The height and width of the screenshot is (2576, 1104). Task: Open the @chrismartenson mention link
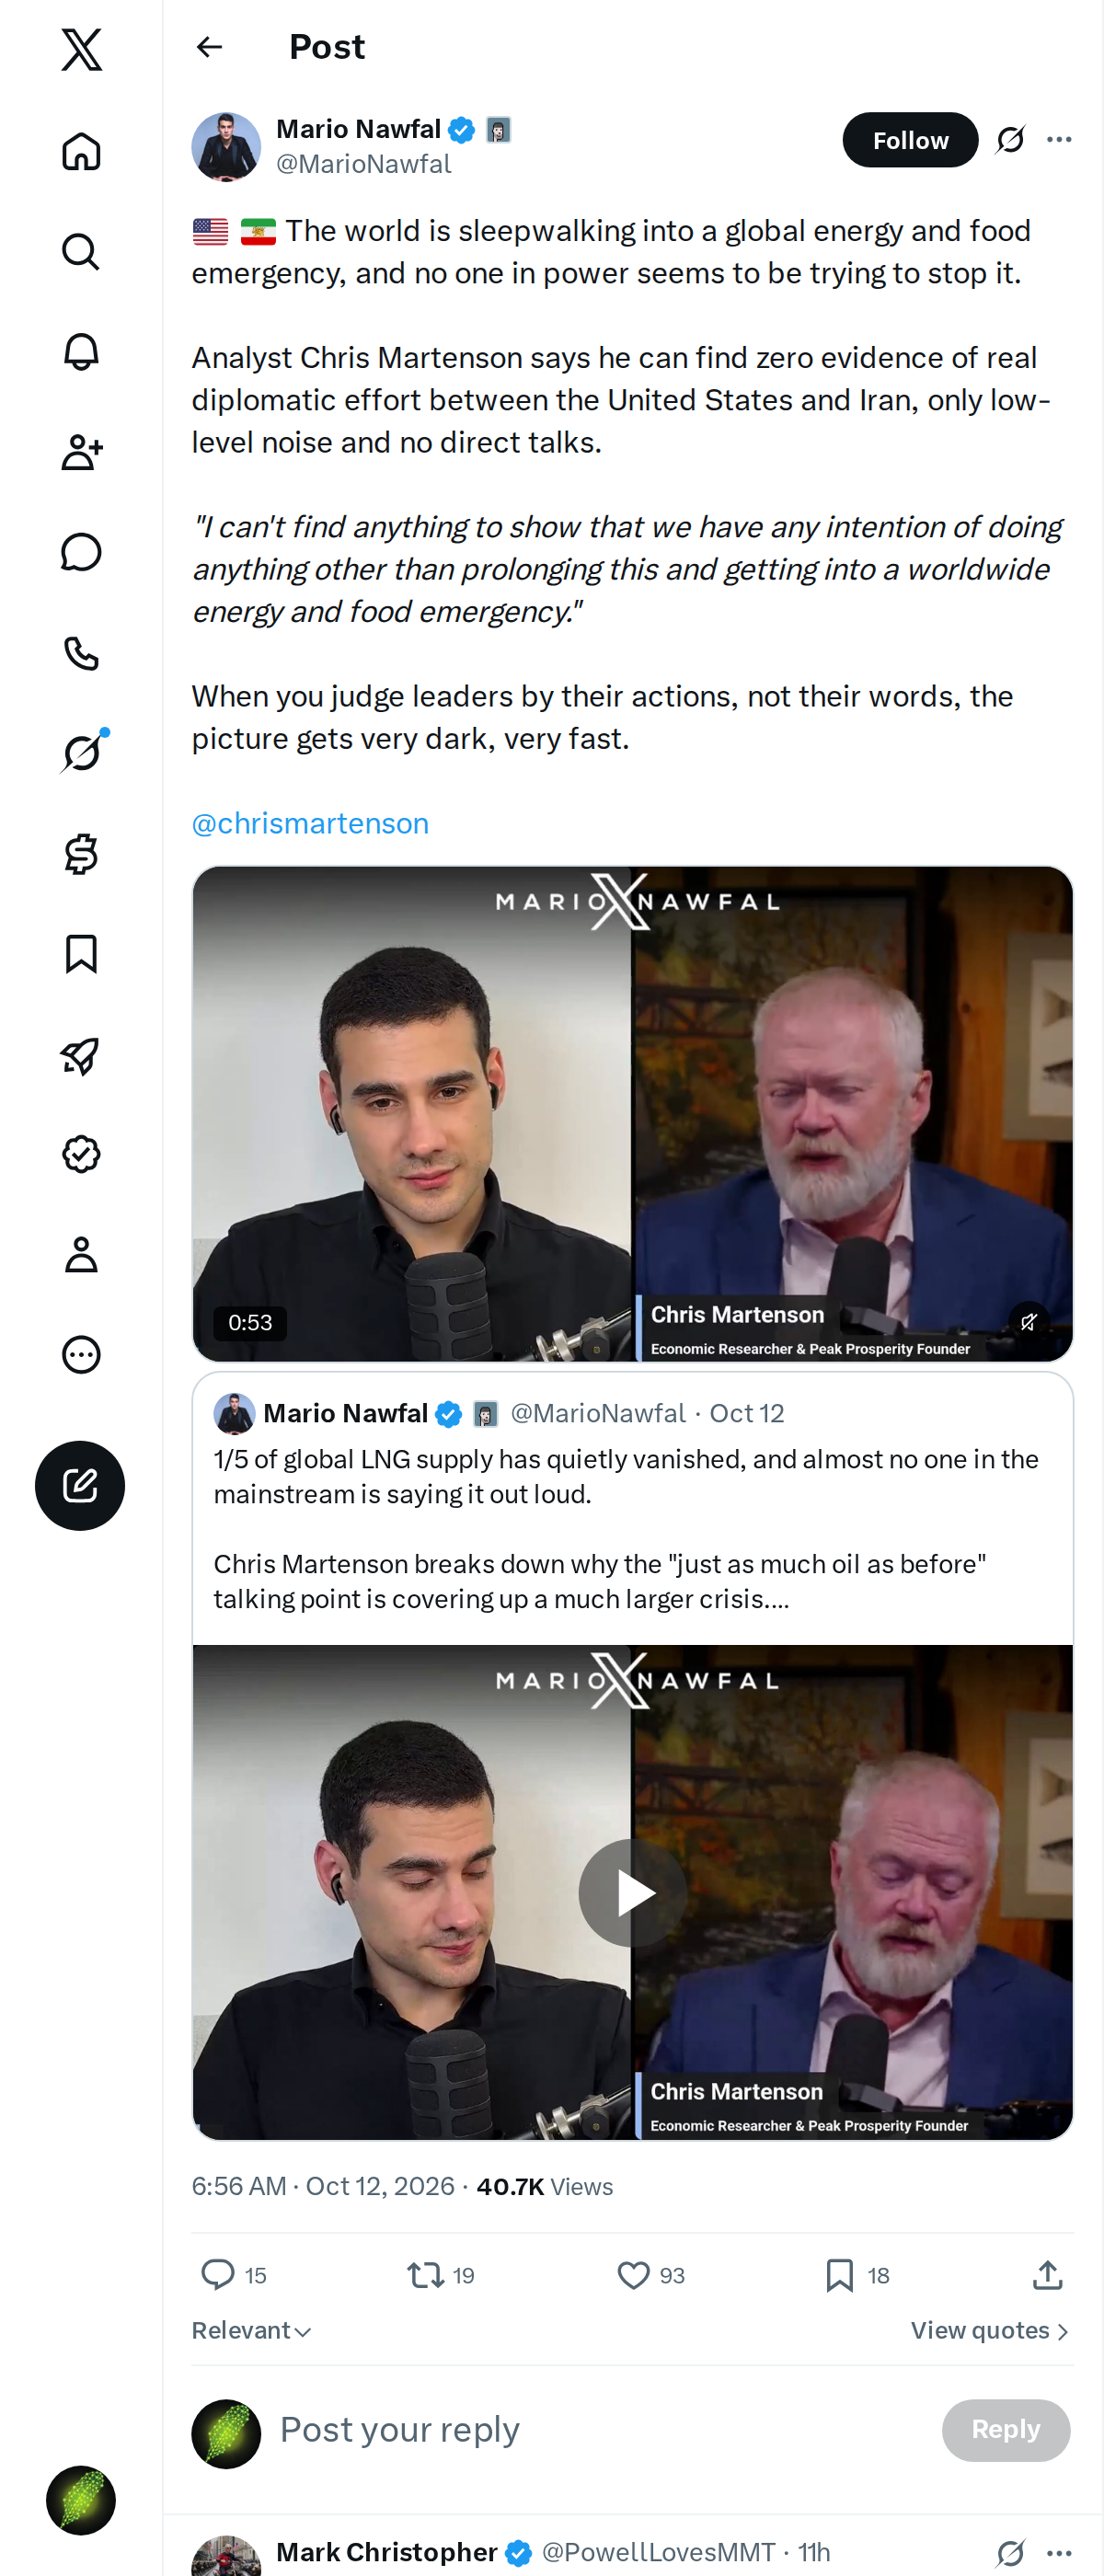(310, 823)
